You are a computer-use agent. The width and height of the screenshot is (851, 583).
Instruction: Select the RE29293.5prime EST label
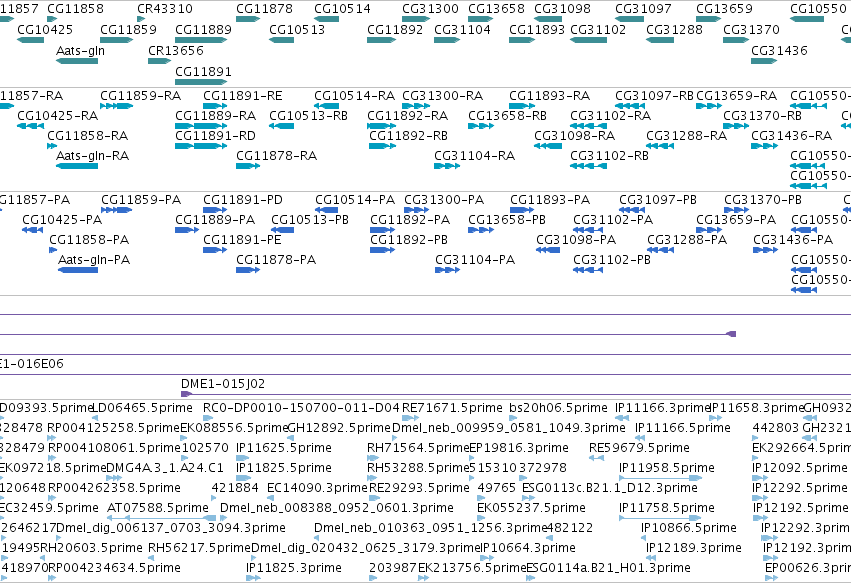(x=420, y=487)
